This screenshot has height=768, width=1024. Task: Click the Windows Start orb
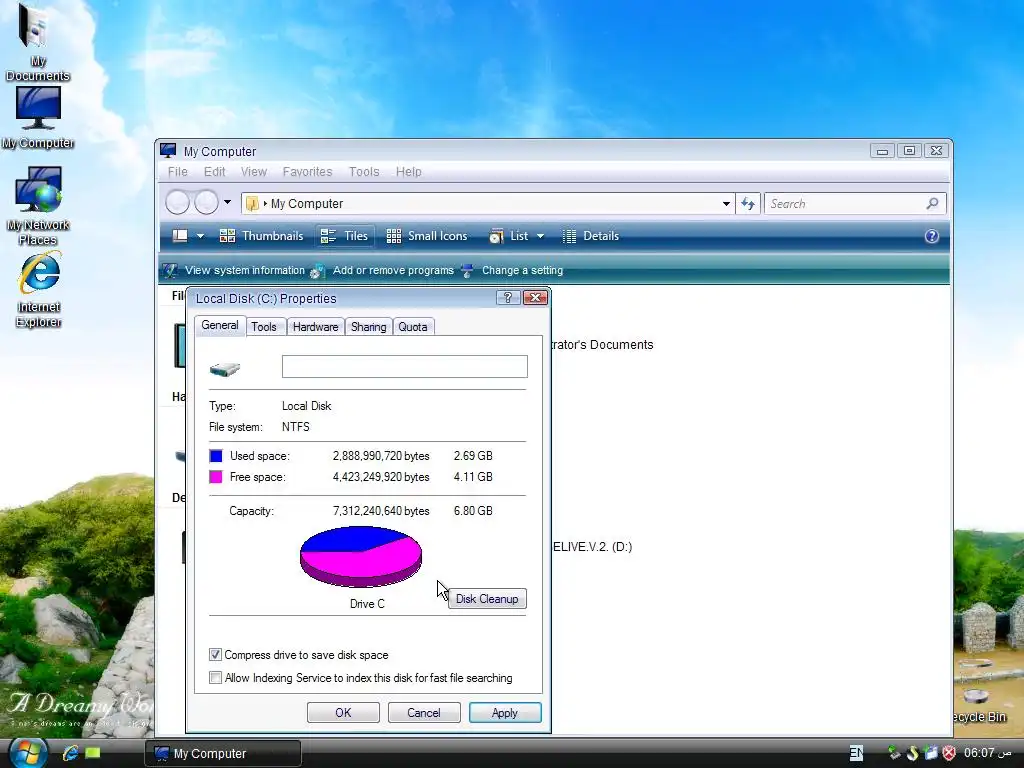[27, 752]
